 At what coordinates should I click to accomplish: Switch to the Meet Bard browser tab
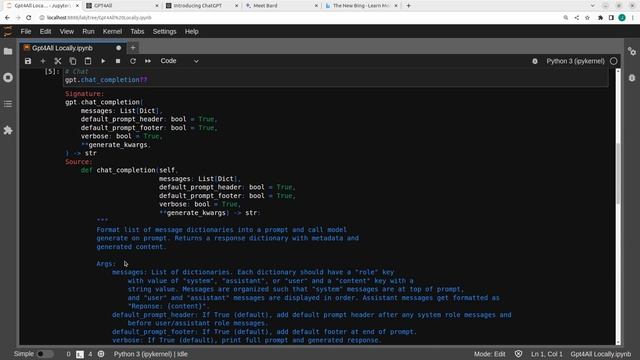[x=281, y=6]
